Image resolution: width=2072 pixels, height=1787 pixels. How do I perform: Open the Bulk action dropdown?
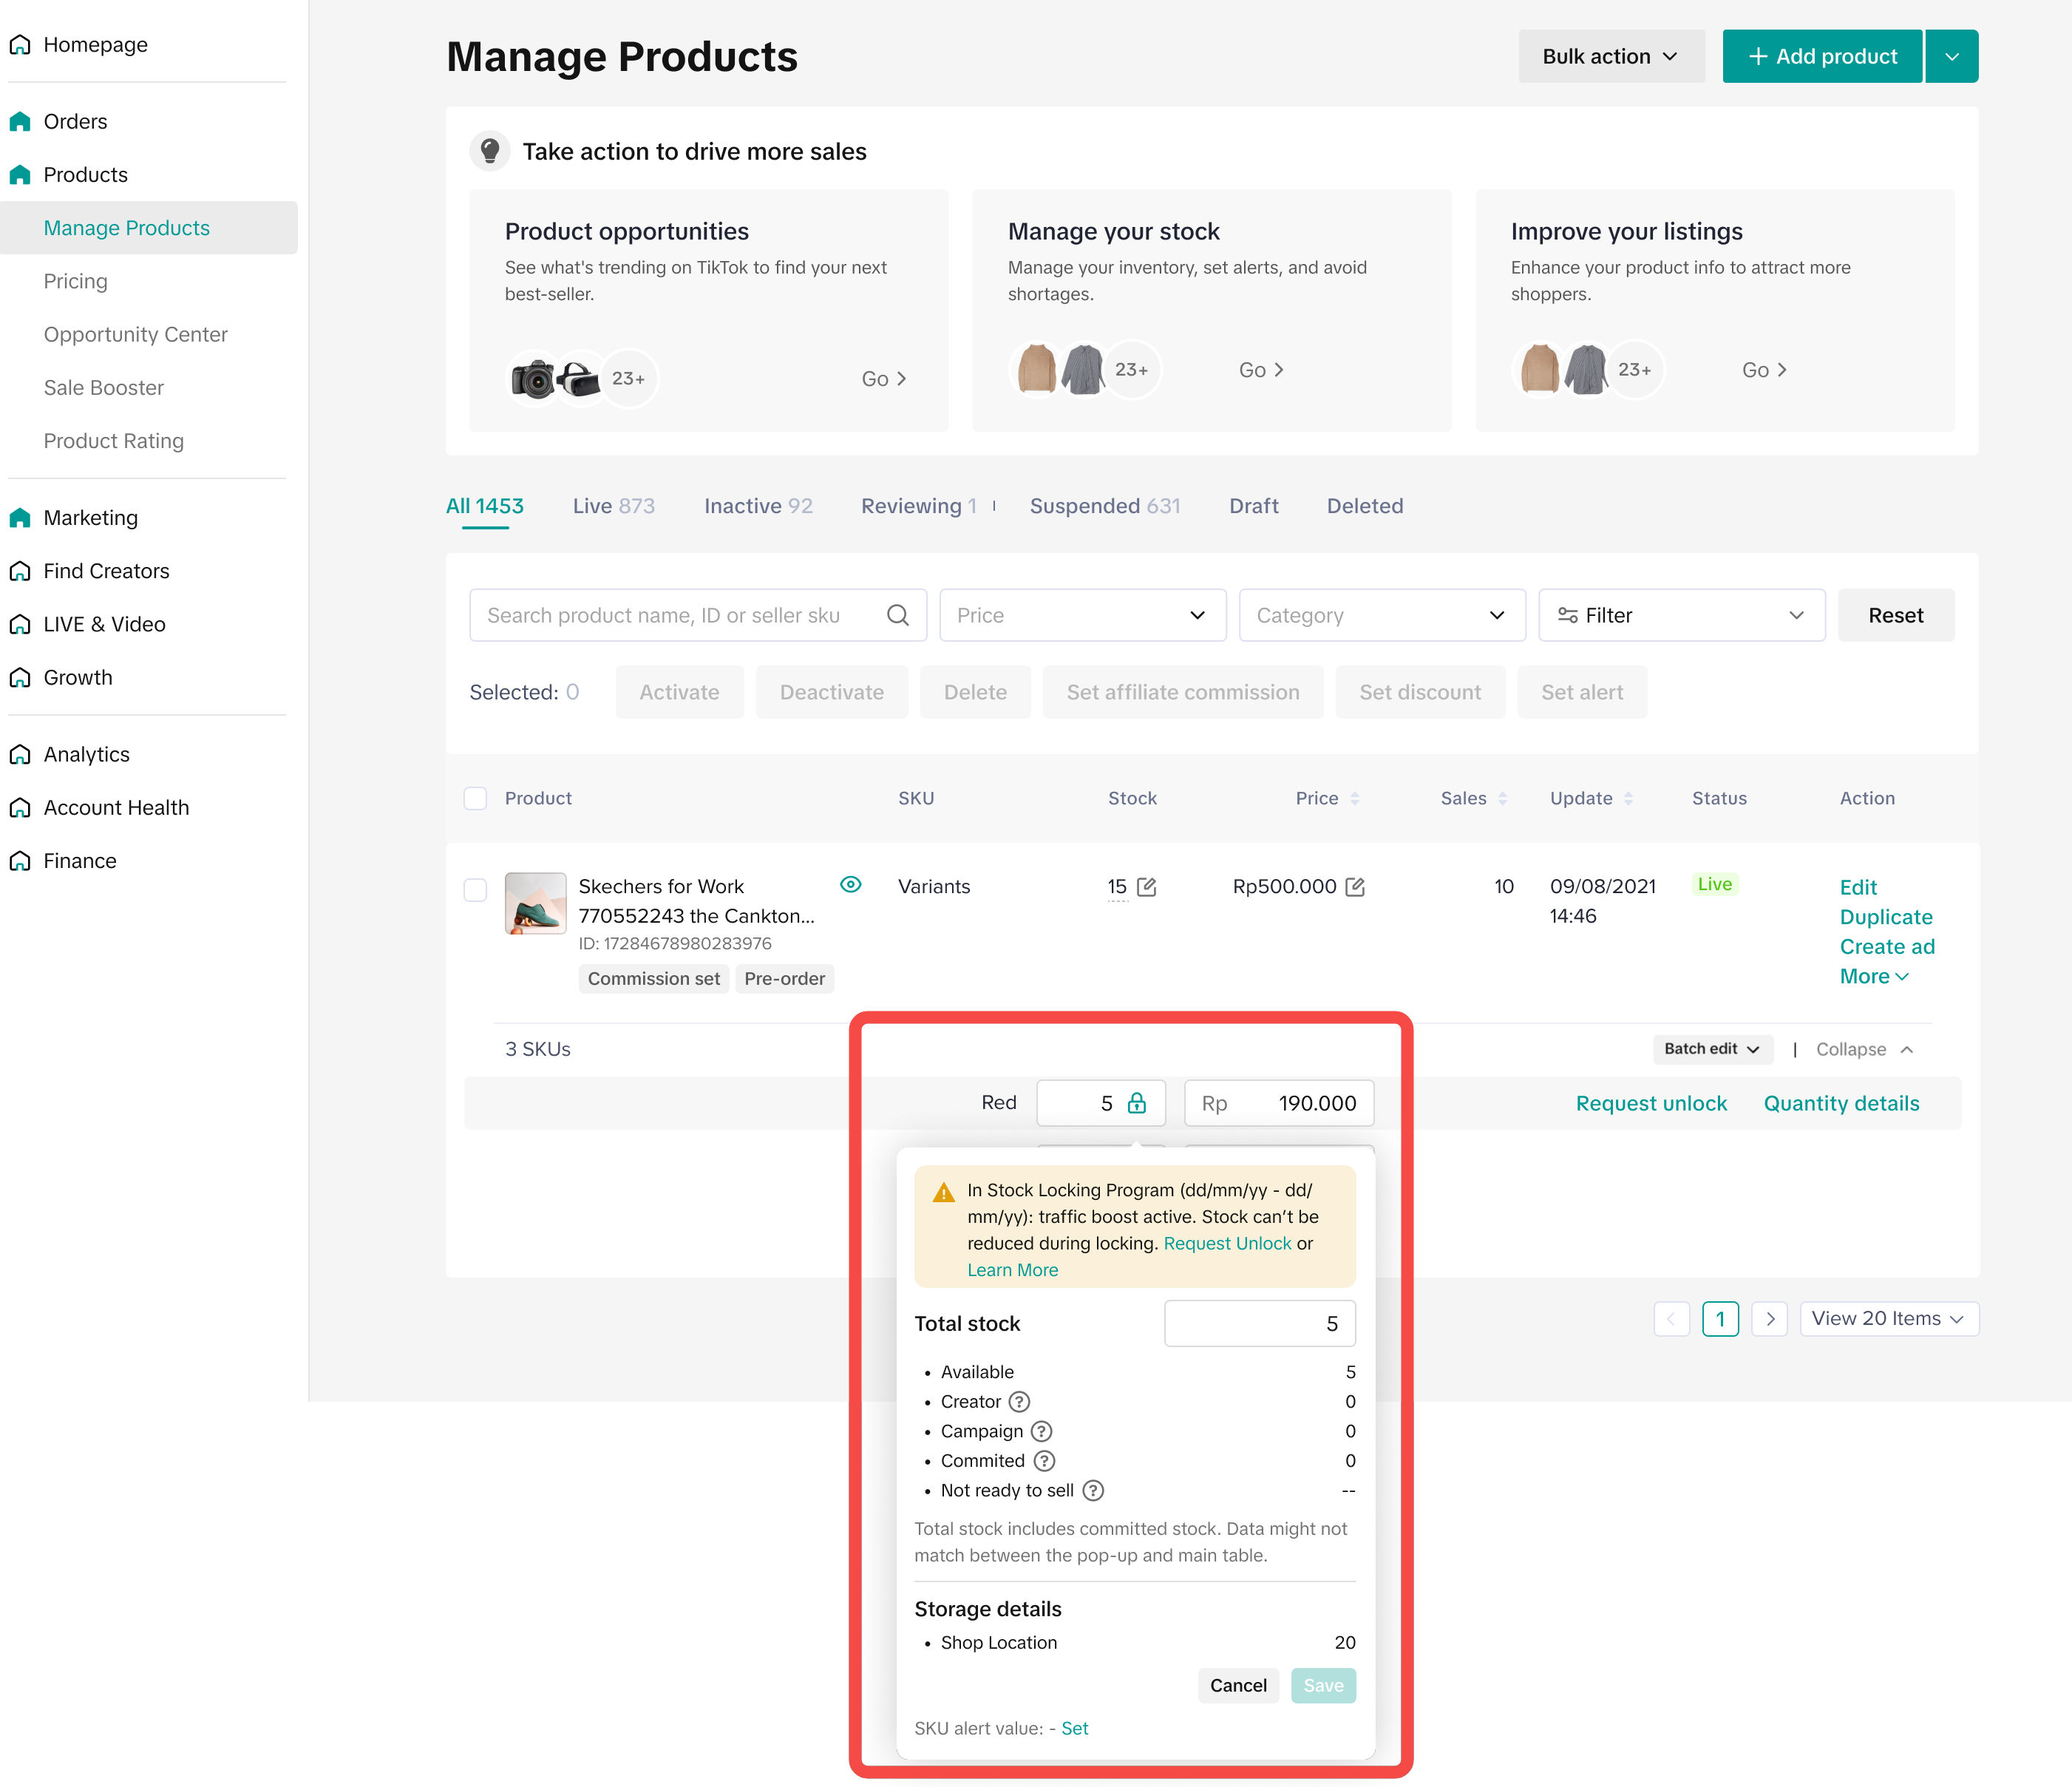1610,57
